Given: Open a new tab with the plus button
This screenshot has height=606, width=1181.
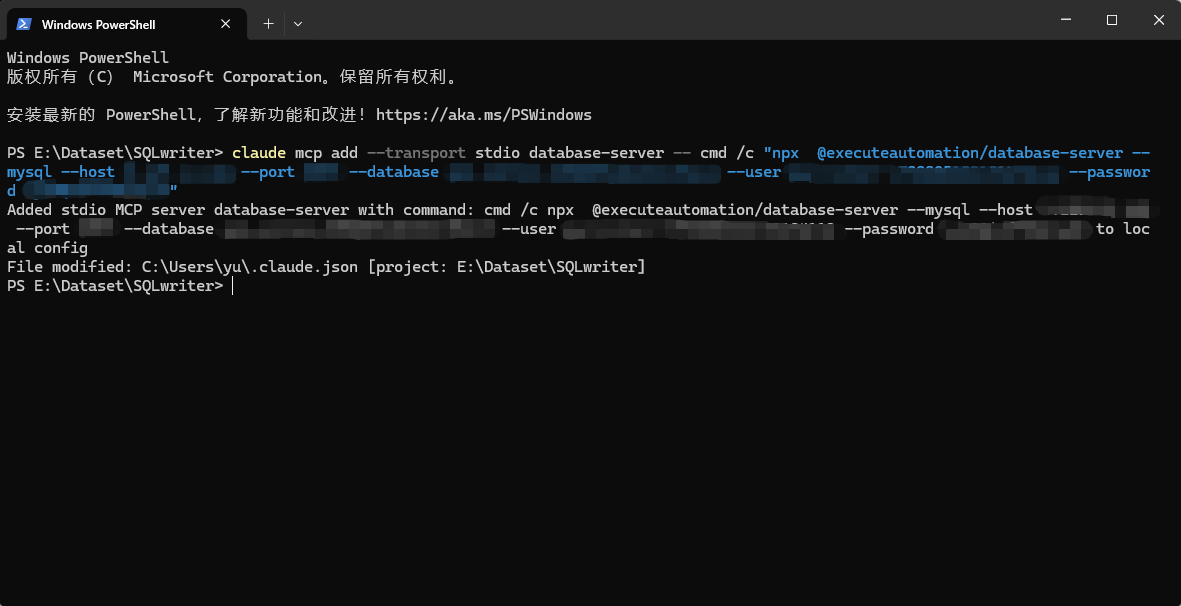Looking at the screenshot, I should click(268, 24).
